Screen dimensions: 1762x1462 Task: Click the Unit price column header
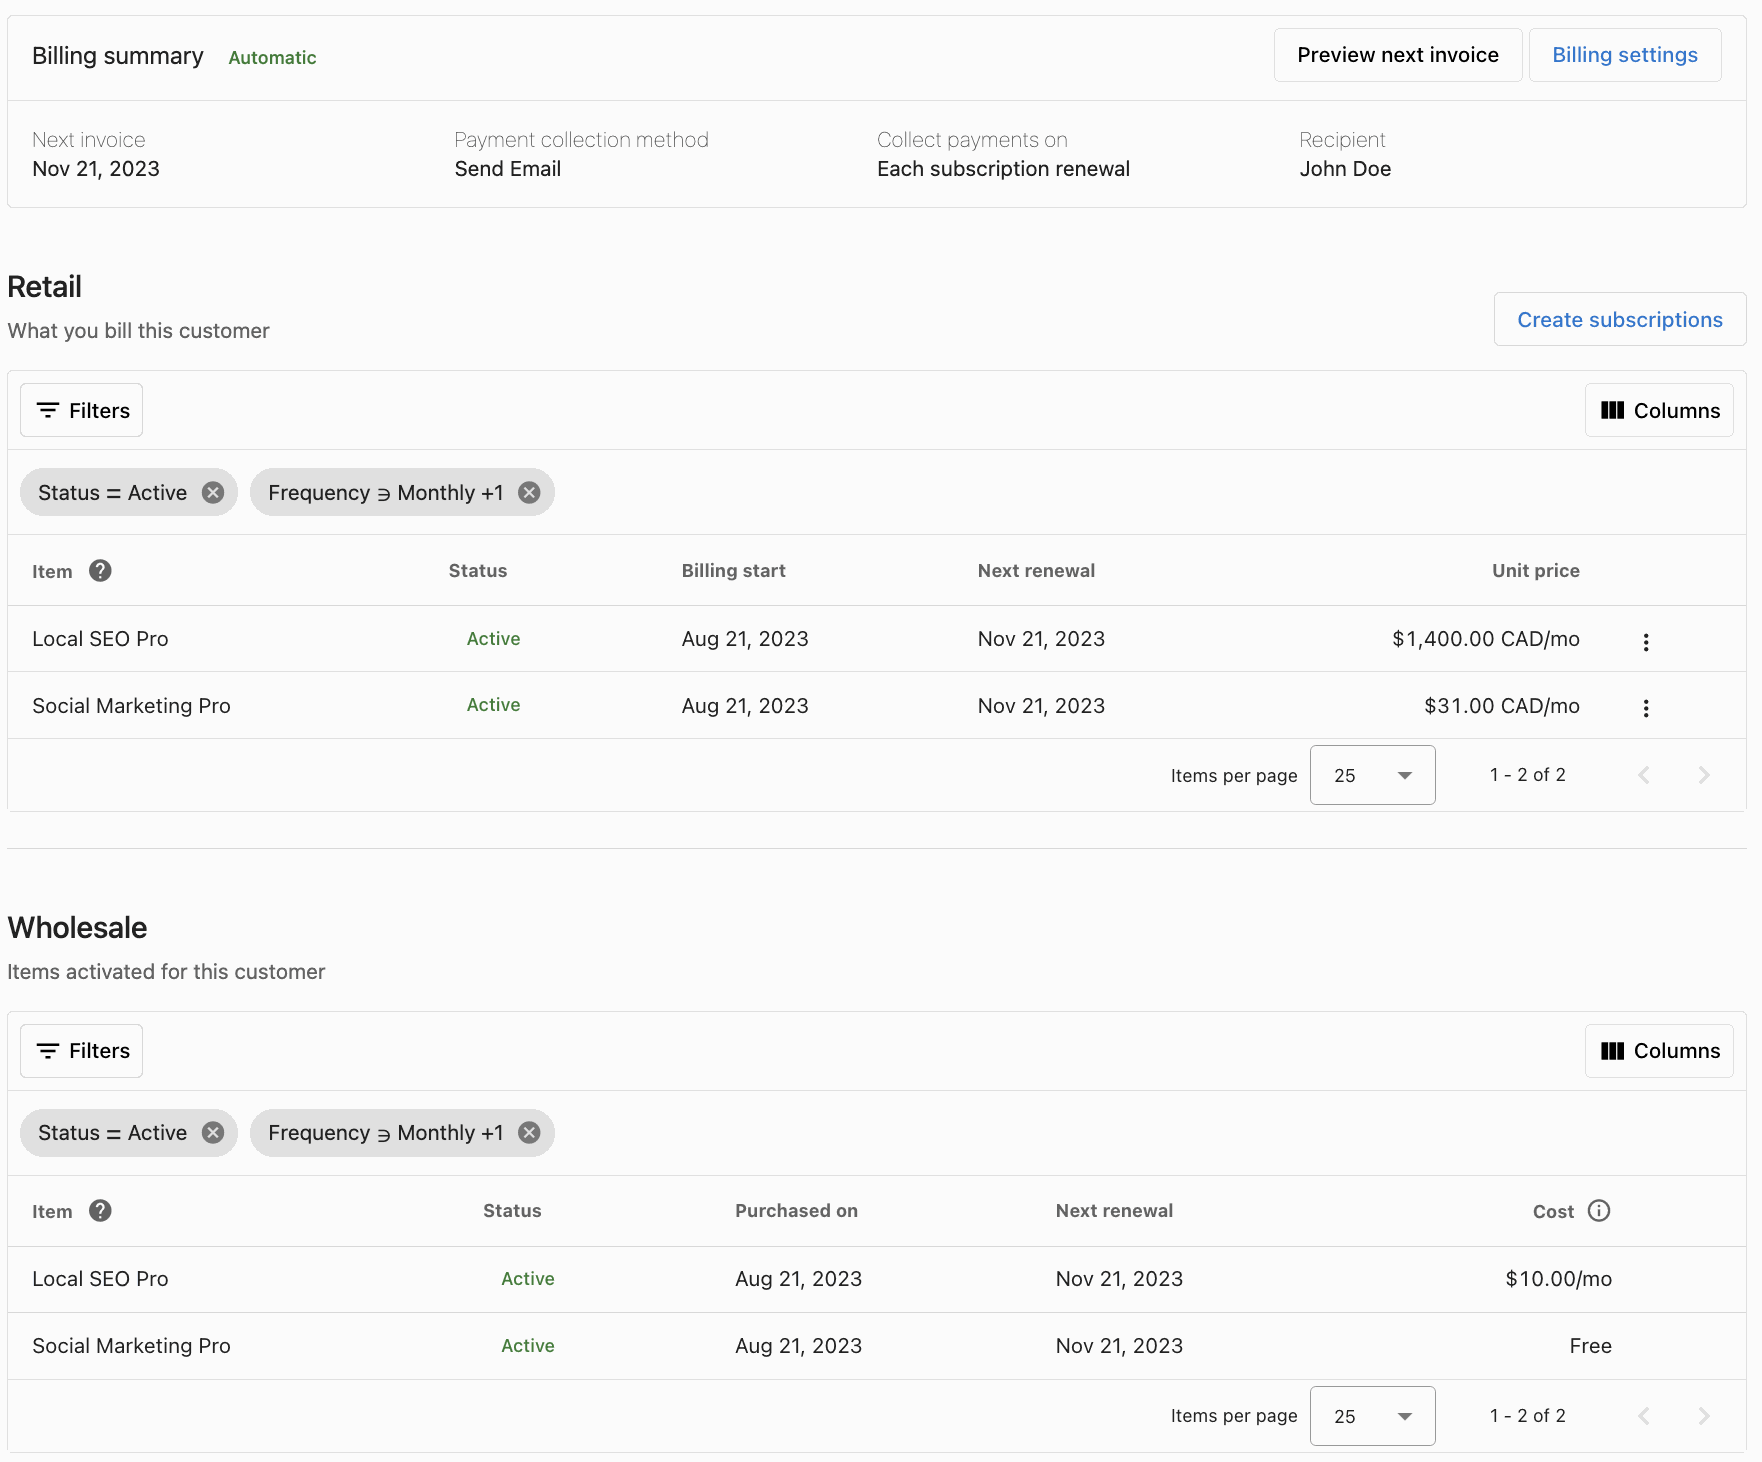click(1536, 571)
